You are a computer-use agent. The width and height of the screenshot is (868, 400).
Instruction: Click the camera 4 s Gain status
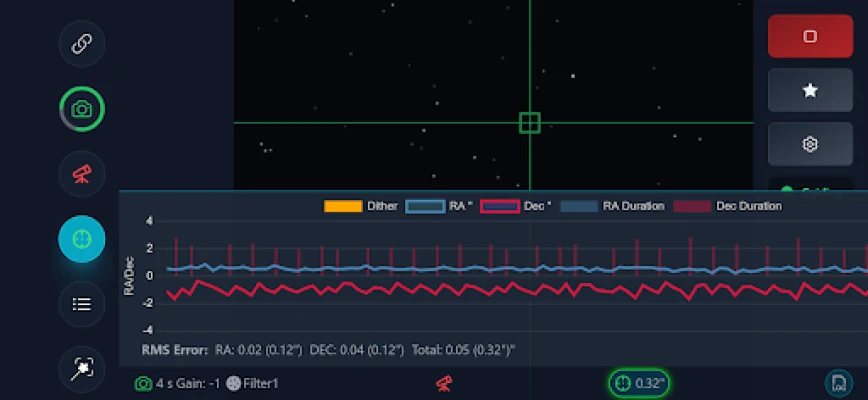click(x=177, y=383)
